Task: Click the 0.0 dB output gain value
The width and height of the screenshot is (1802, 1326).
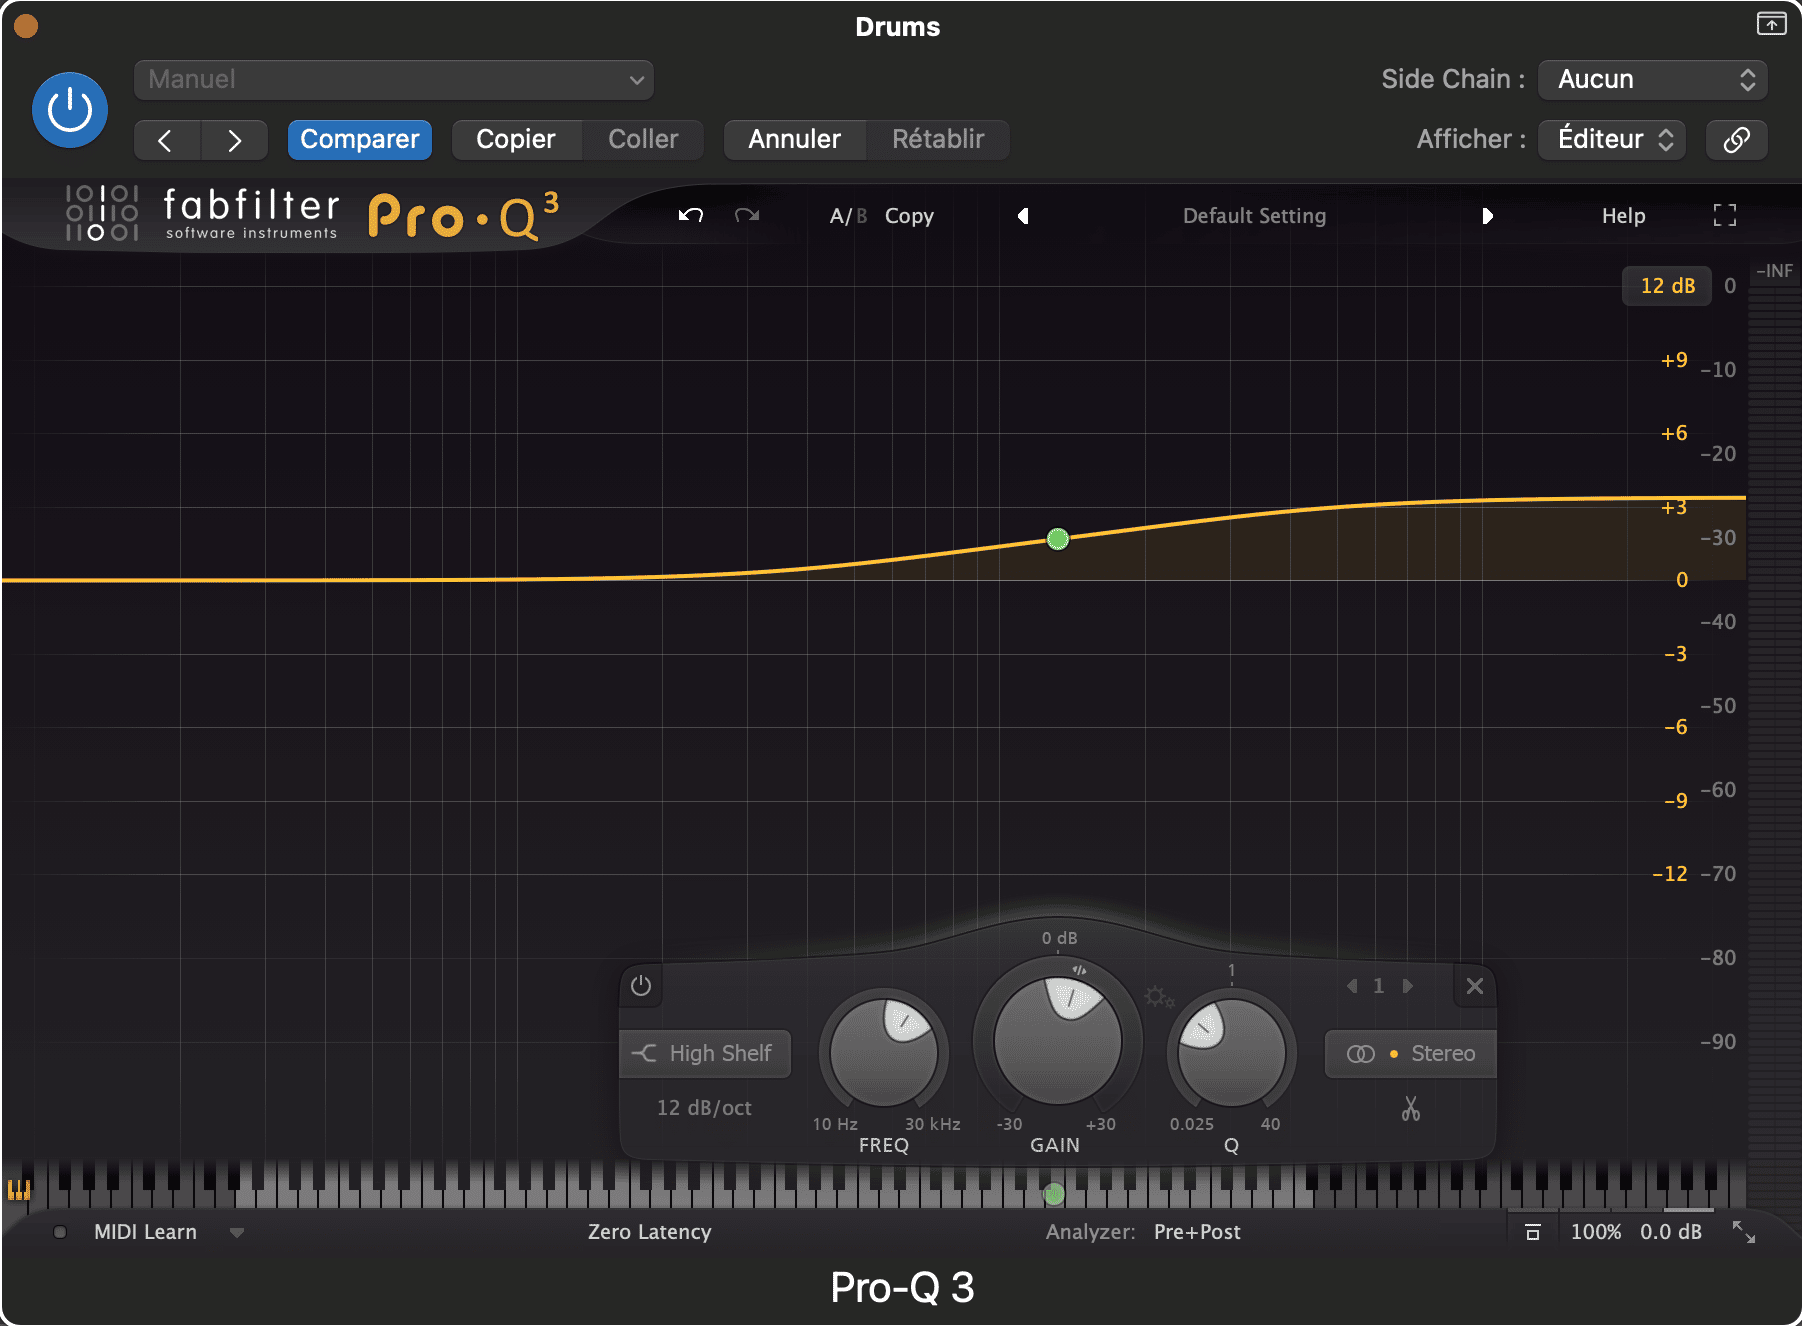Action: pos(1671,1232)
